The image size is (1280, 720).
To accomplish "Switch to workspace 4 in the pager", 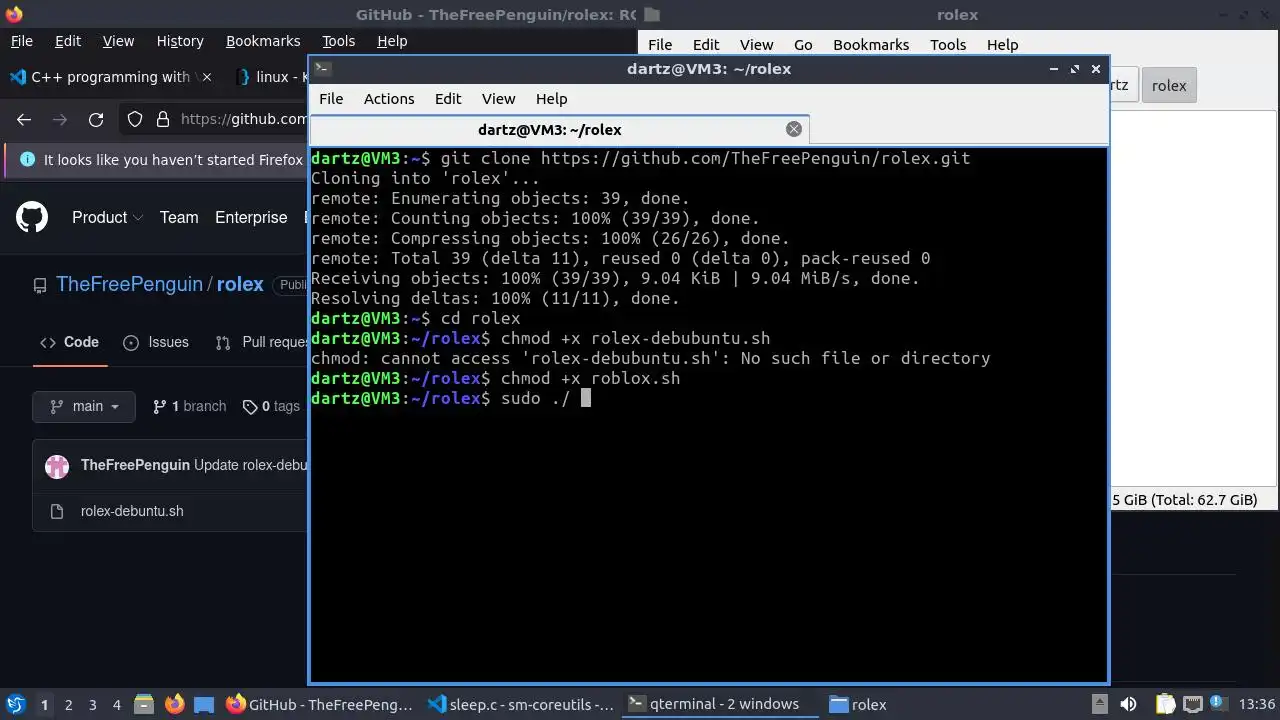I will tap(117, 704).
